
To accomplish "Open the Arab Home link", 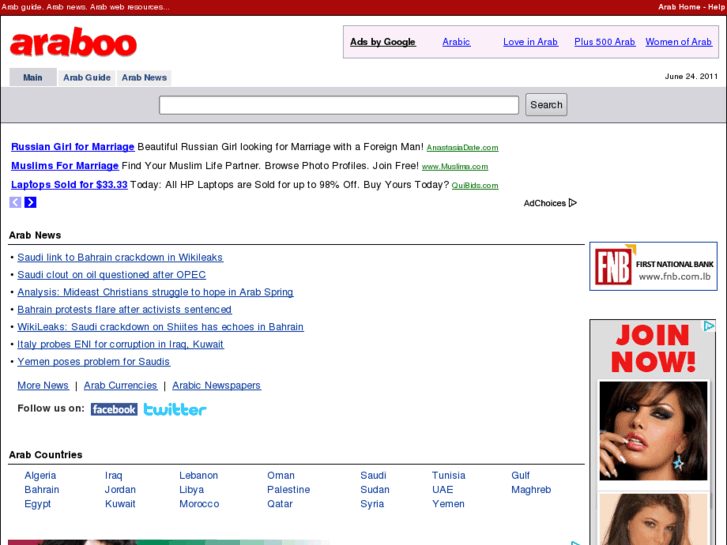I will (x=679, y=7).
